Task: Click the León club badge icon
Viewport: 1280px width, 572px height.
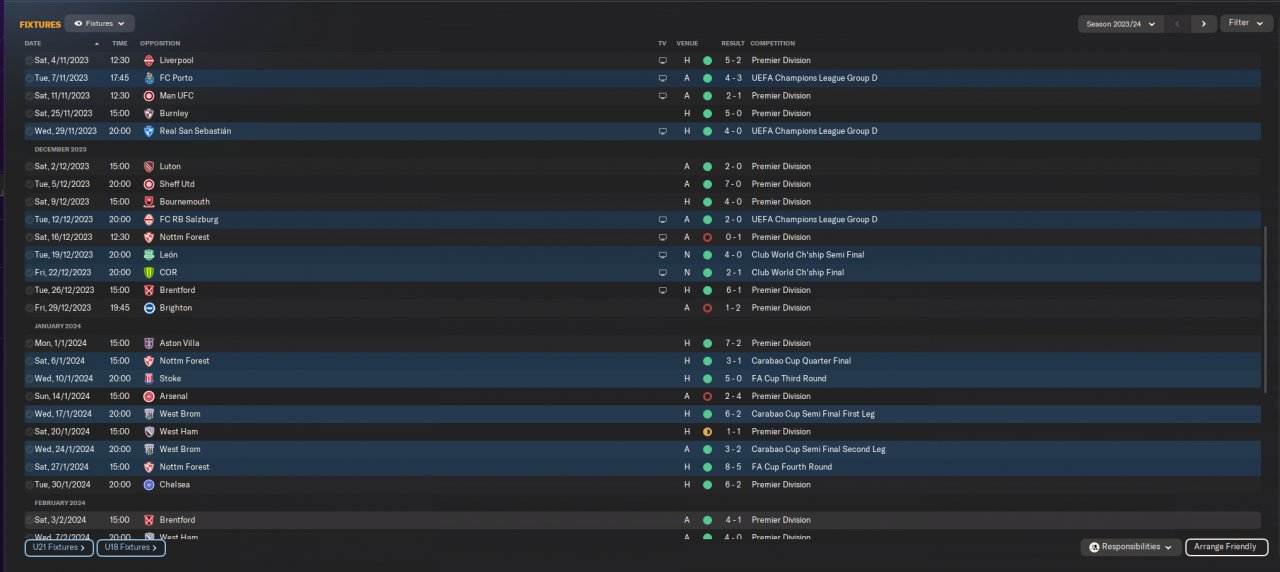Action: [x=149, y=255]
